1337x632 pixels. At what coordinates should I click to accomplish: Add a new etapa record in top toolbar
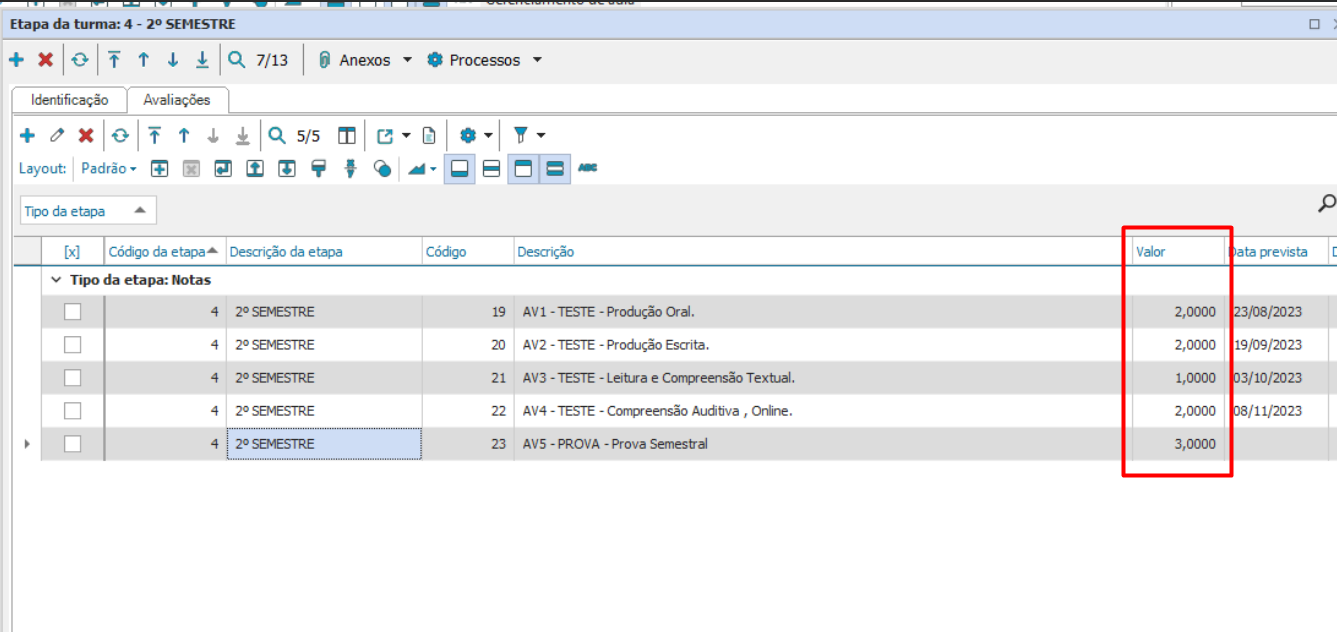(16, 60)
